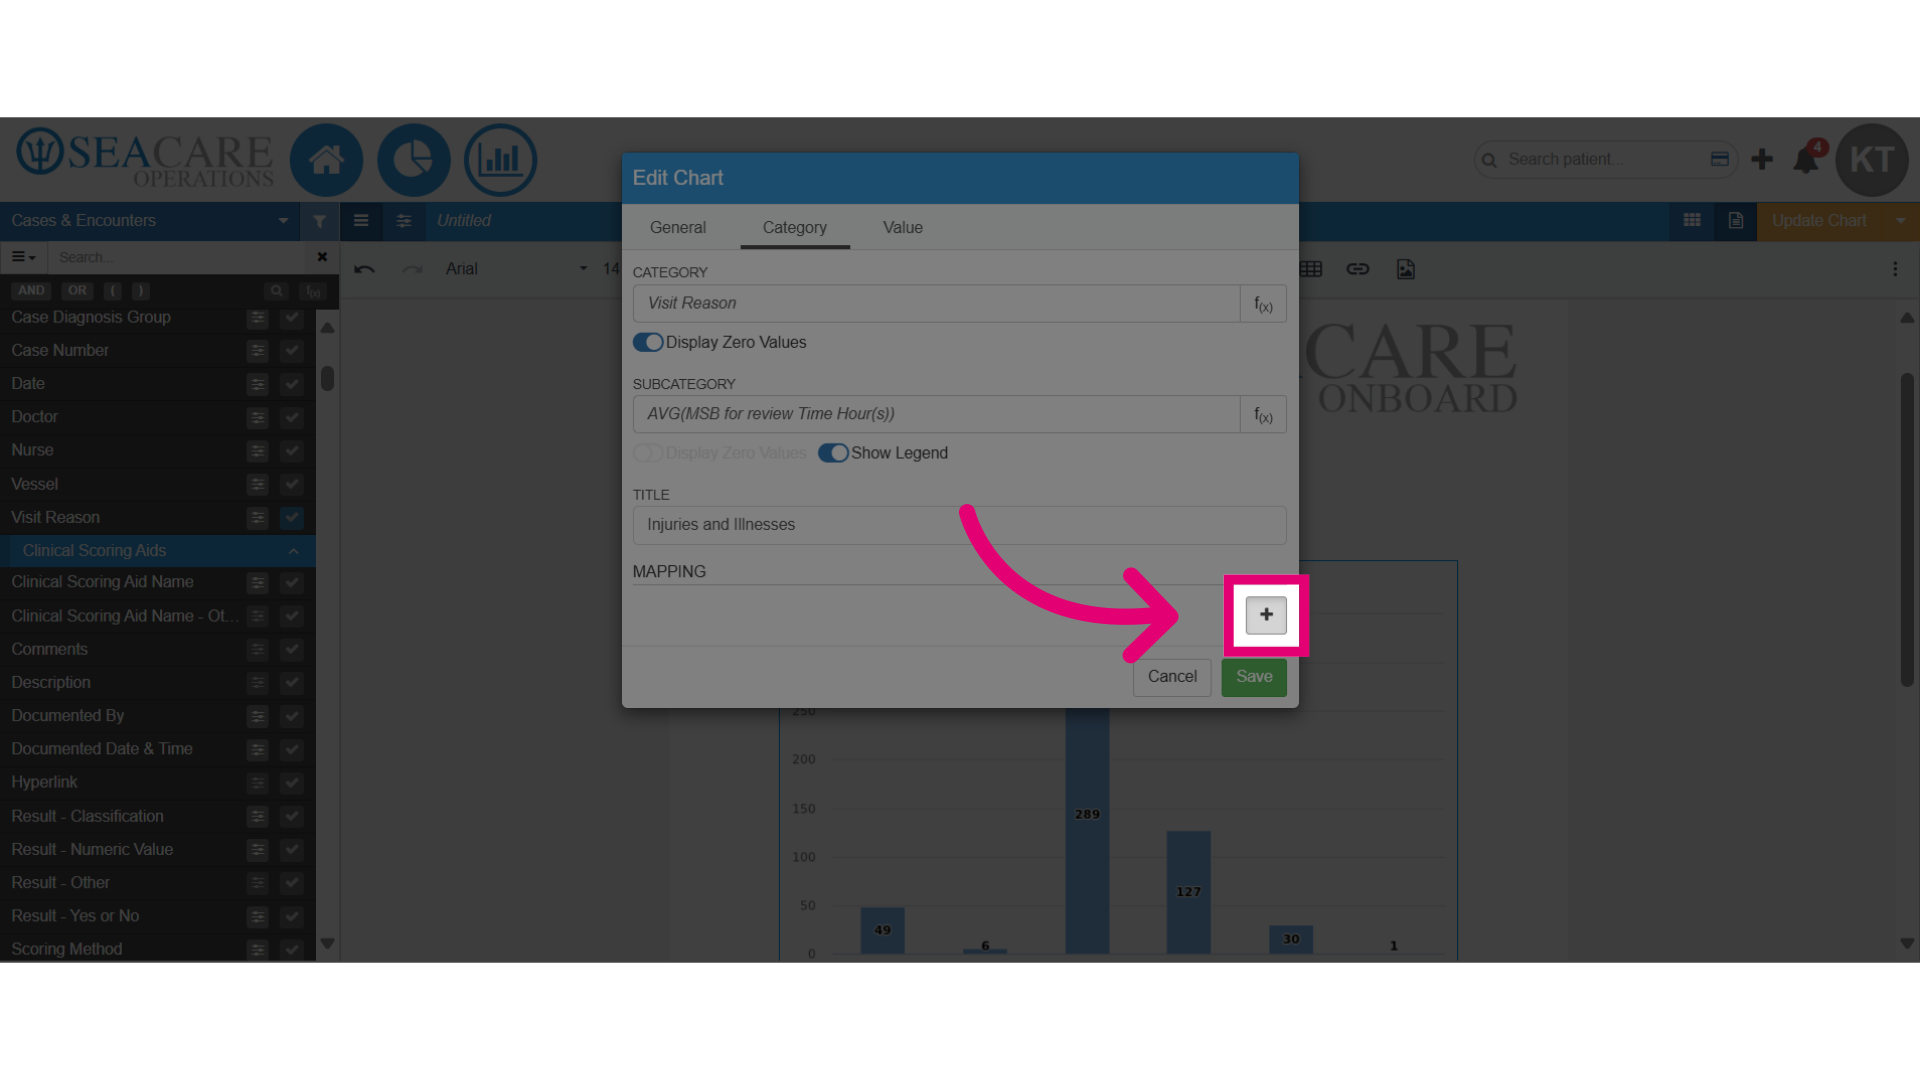Screen dimensions: 1920x1080
Task: Open the list menu dropdown beside Search
Action: tap(24, 257)
